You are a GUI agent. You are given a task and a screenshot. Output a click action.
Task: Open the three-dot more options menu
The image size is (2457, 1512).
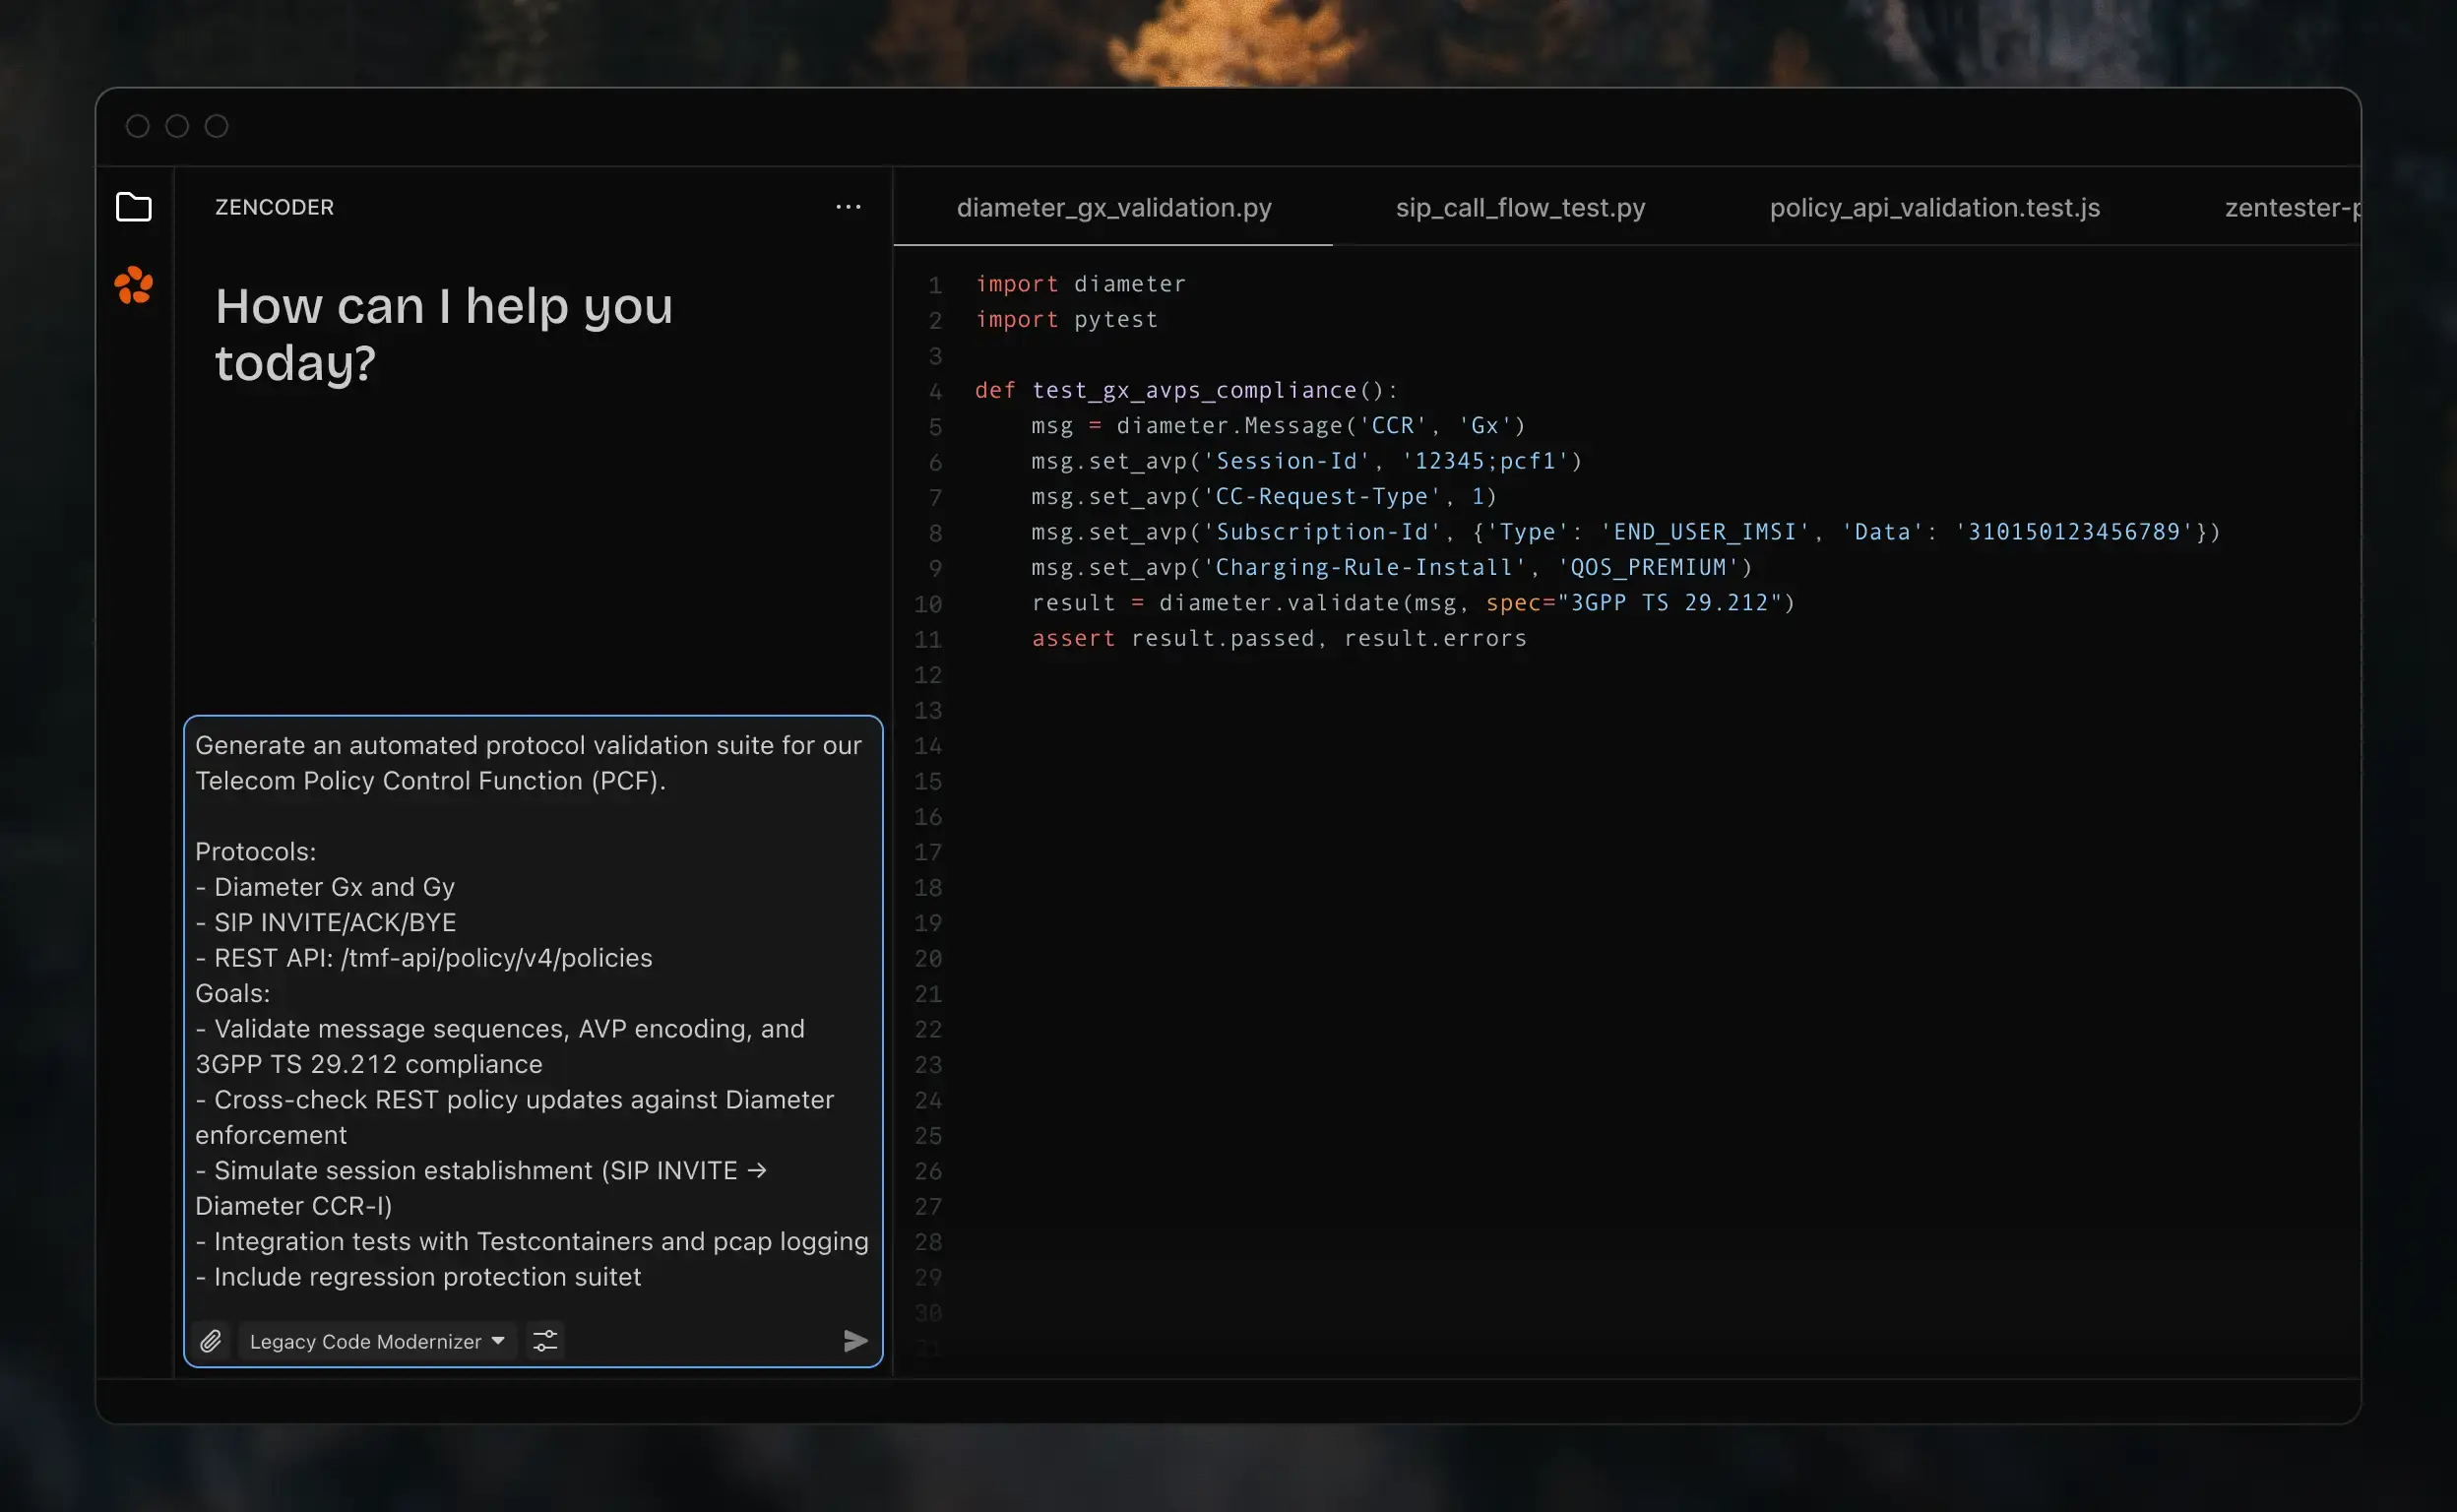(848, 207)
